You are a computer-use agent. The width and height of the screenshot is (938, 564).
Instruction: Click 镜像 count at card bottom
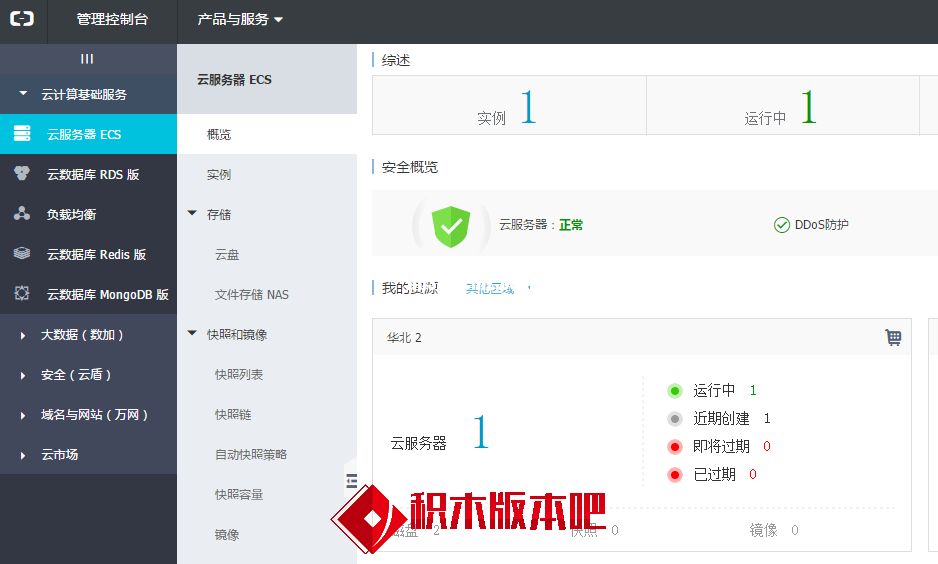794,530
